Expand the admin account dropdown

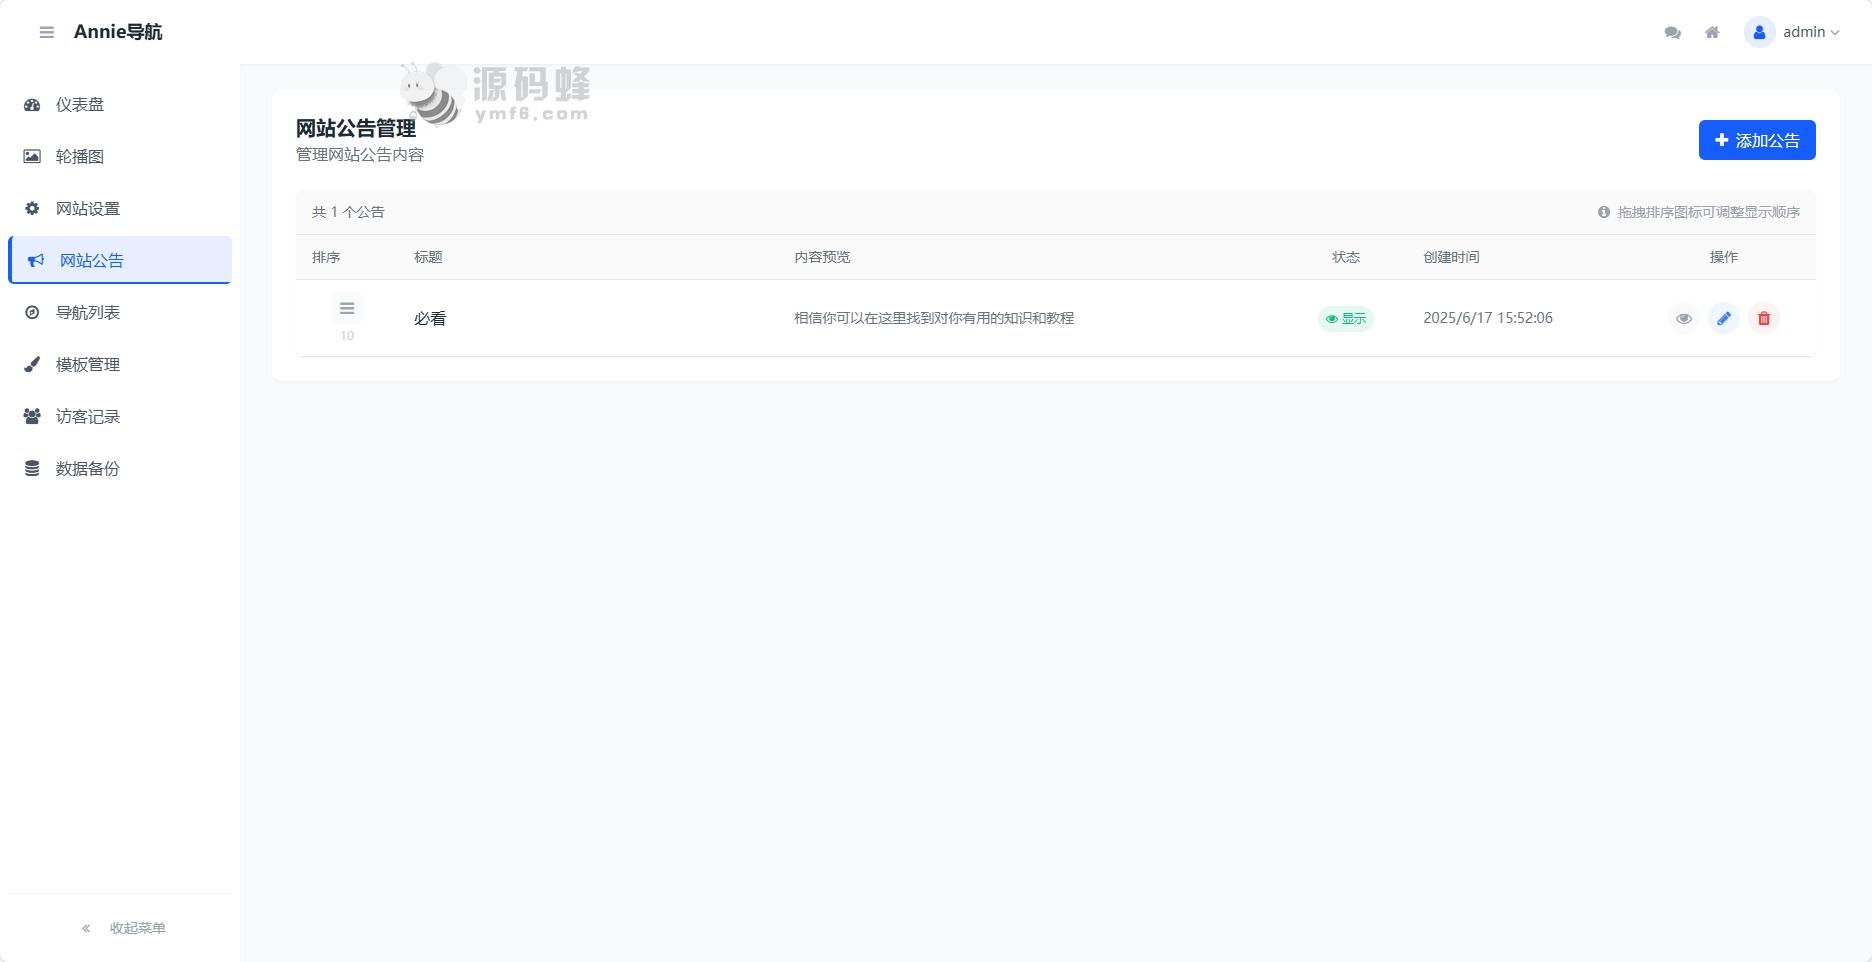click(1811, 32)
